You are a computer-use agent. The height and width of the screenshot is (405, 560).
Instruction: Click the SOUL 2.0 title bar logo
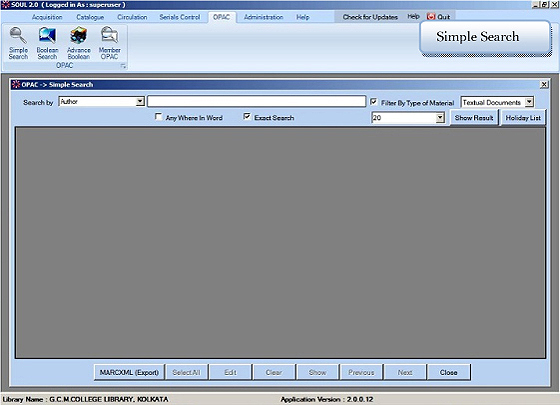(x=5, y=5)
